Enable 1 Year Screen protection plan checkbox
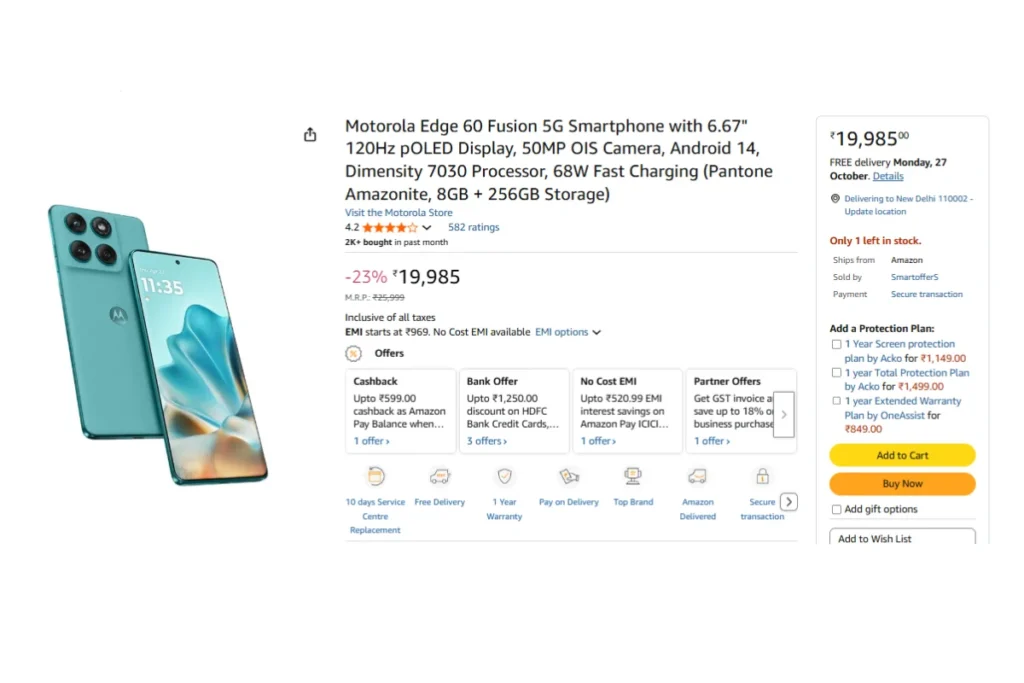Image resolution: width=1024 pixels, height=683 pixels. click(x=836, y=344)
